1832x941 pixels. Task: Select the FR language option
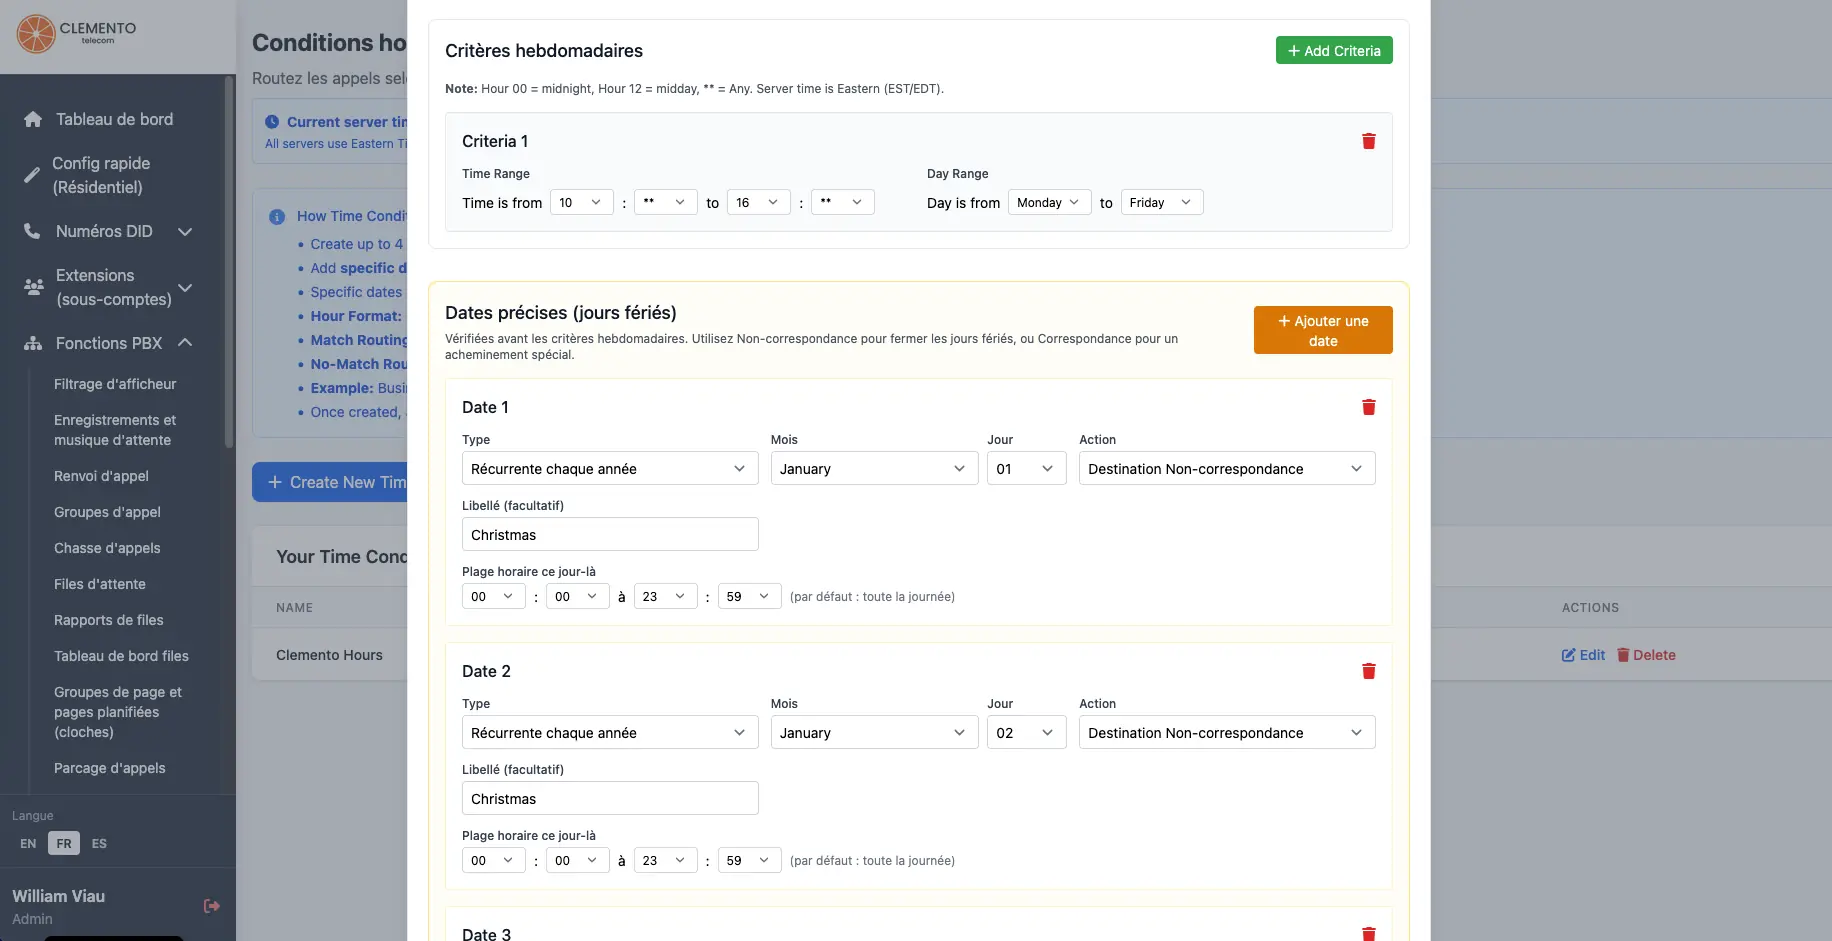[x=64, y=843]
